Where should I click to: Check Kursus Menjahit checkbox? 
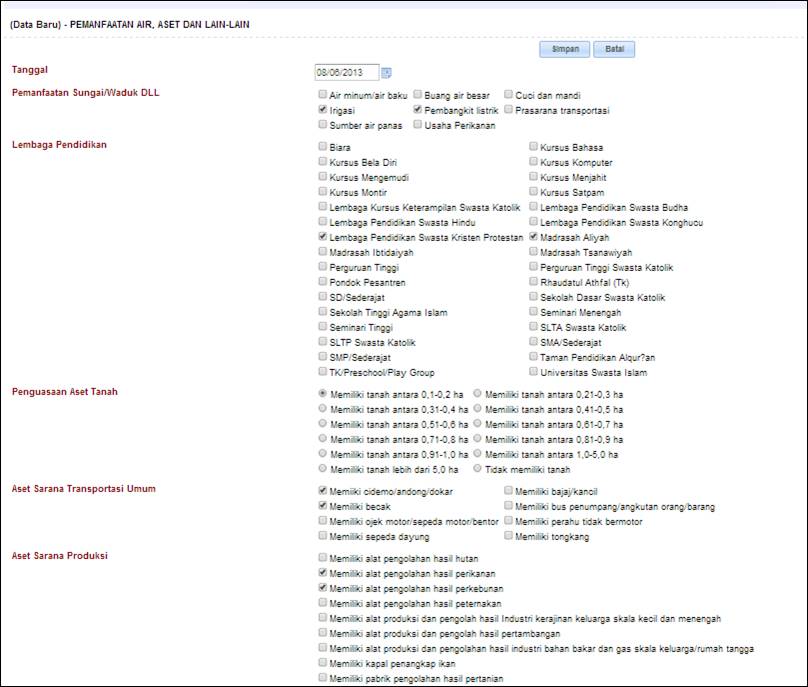click(533, 176)
